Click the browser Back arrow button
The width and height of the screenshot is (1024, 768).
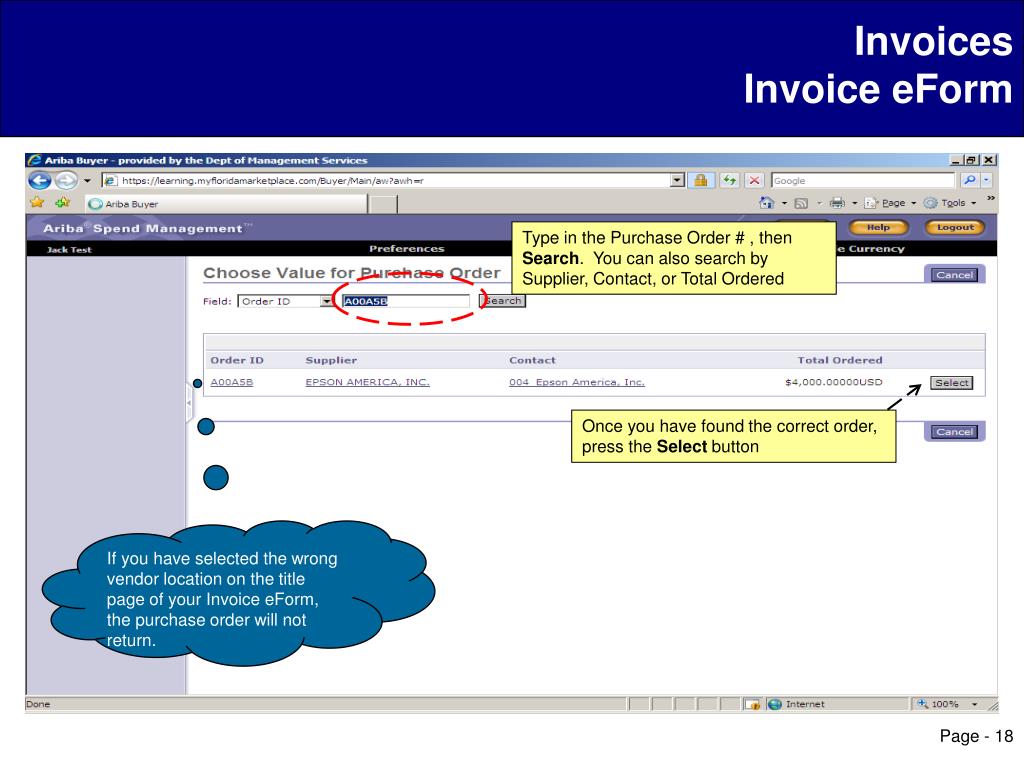(39, 180)
